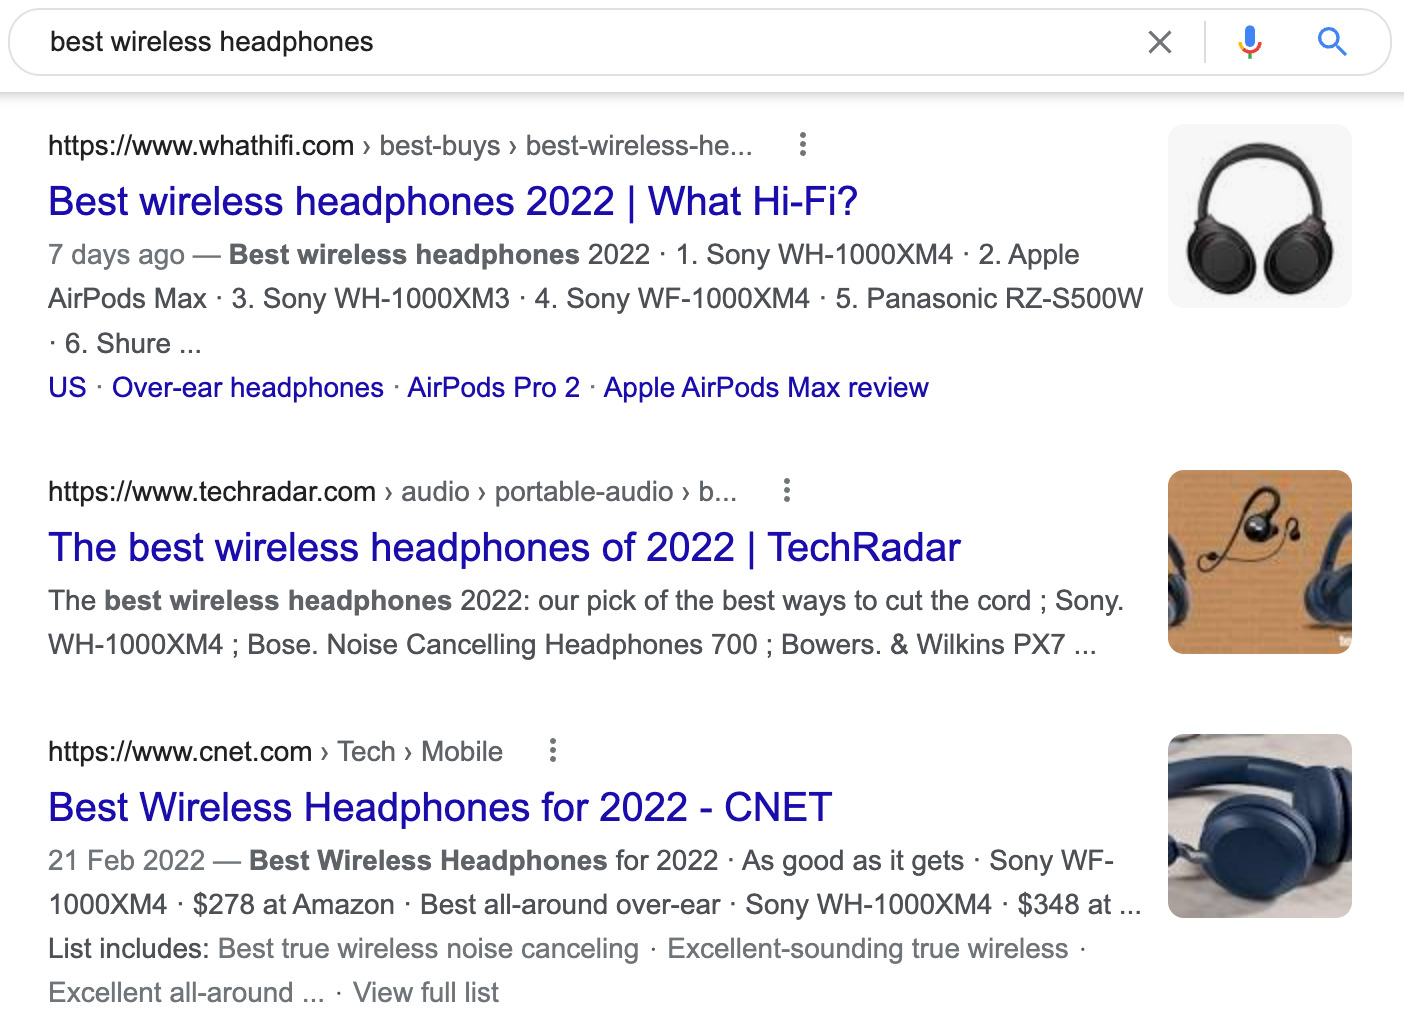
Task: Clear the search query with the X icon
Action: pos(1160,42)
